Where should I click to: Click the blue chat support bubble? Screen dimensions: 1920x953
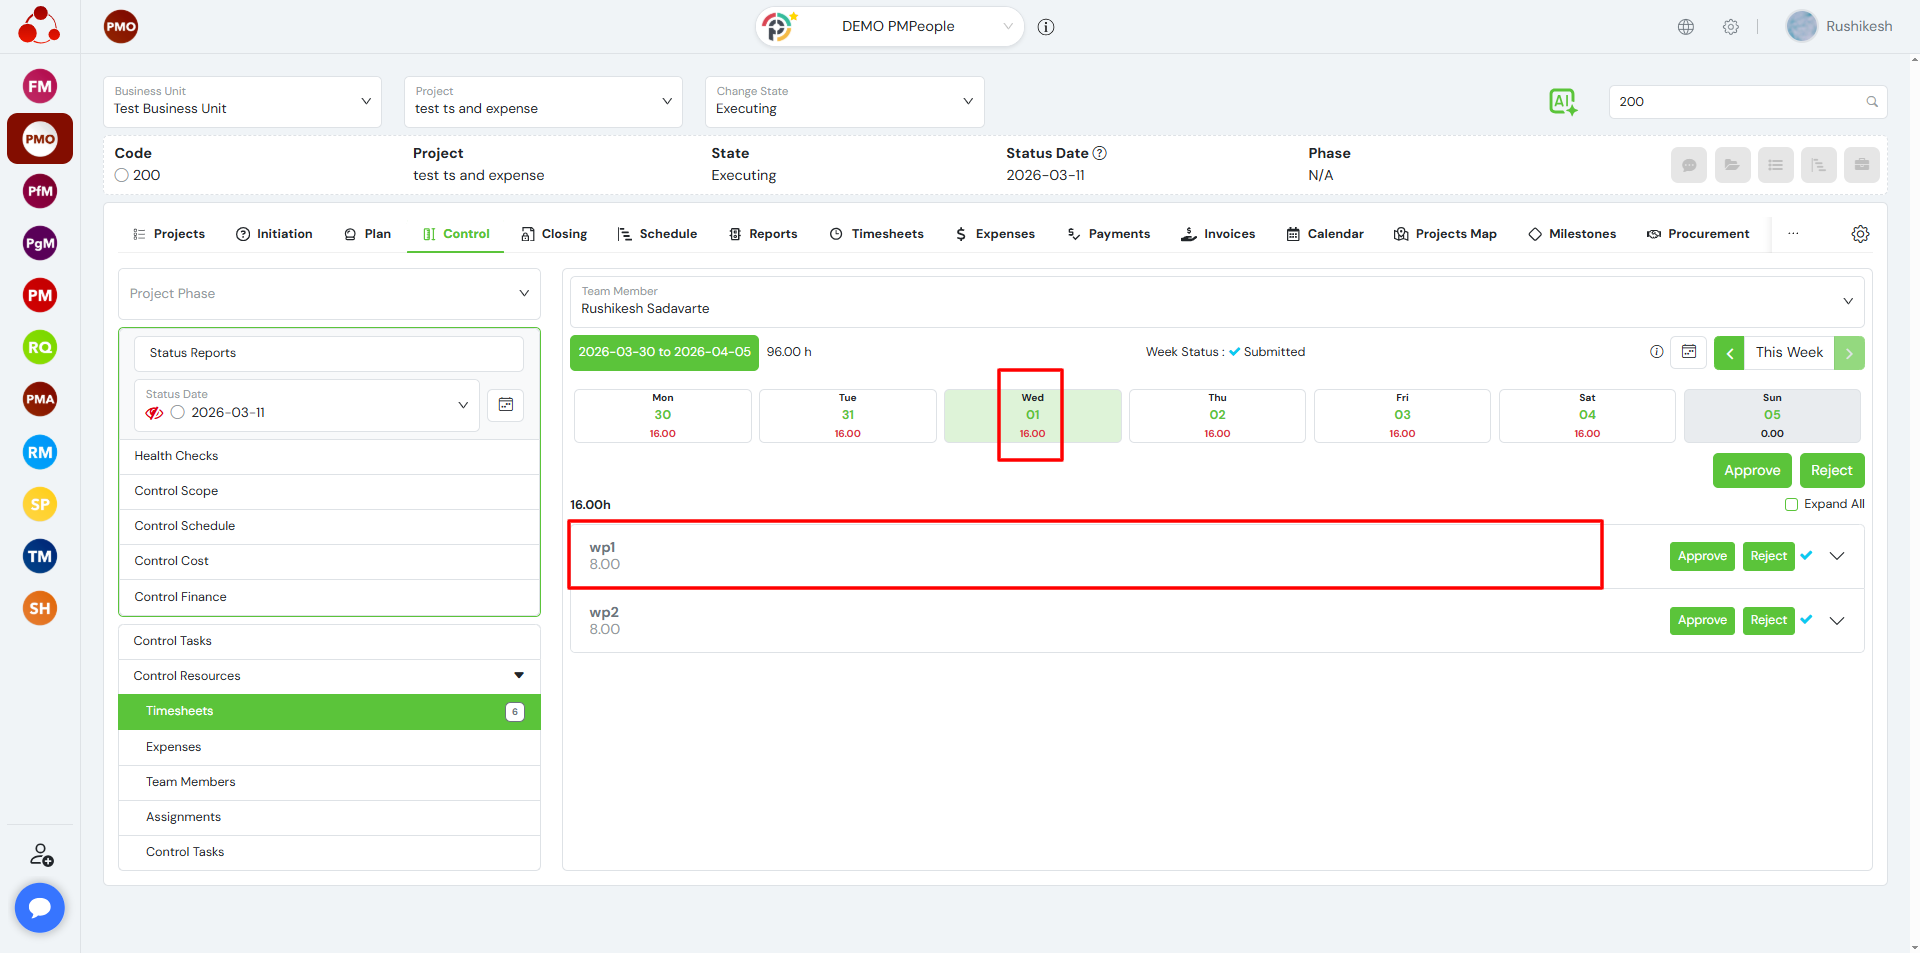[40, 907]
